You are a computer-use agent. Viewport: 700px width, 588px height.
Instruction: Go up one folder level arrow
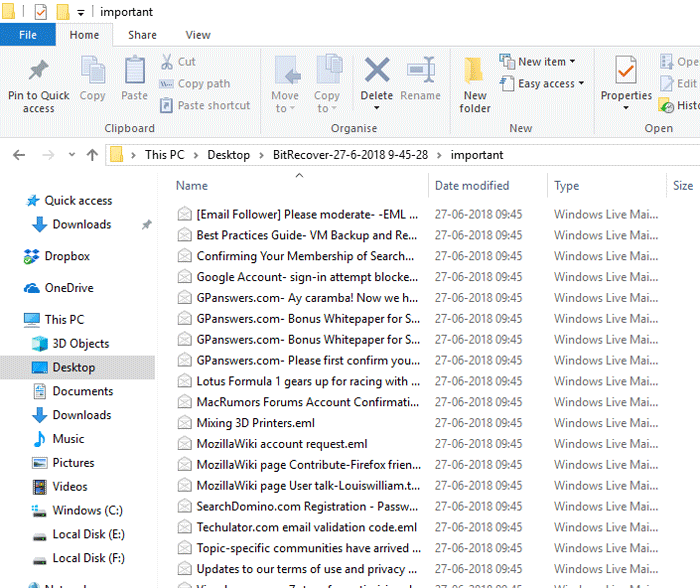tap(92, 155)
